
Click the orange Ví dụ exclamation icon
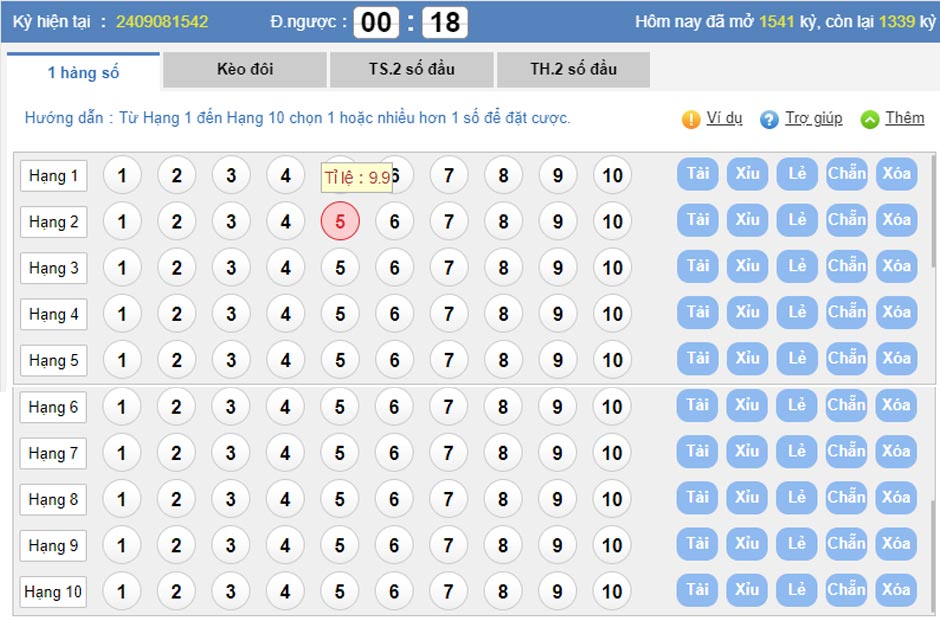click(x=691, y=119)
